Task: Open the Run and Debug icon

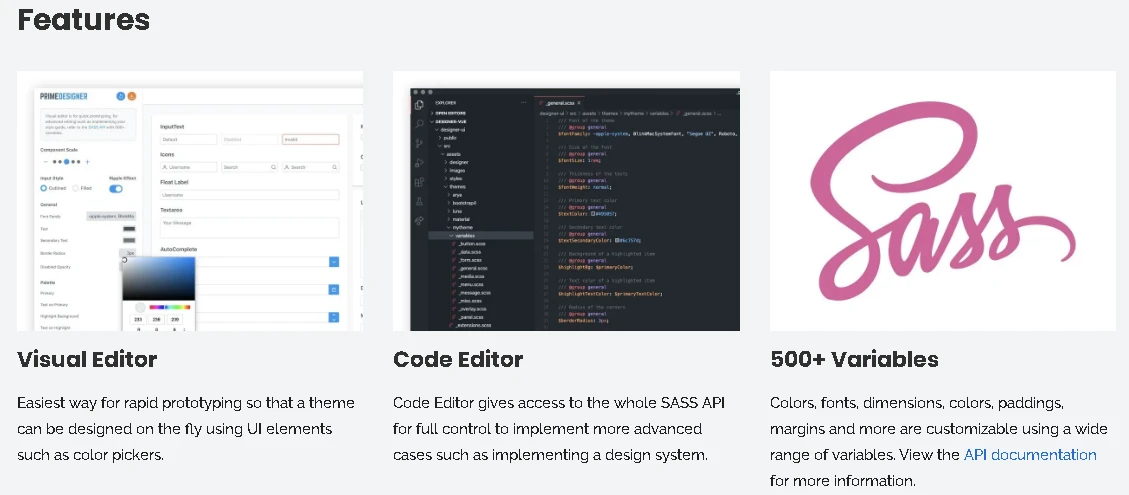Action: [x=419, y=163]
